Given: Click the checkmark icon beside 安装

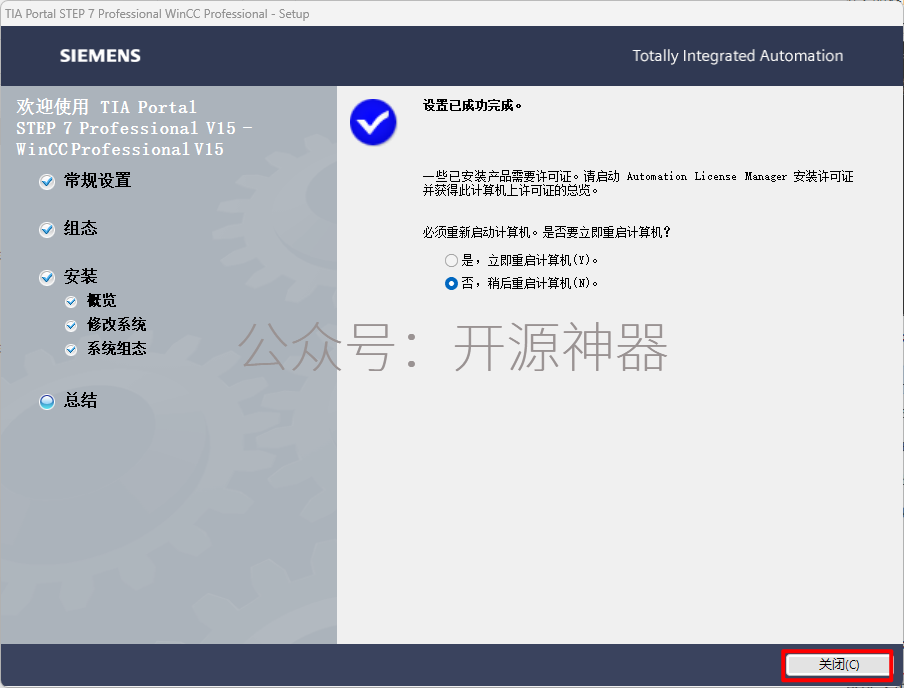Looking at the screenshot, I should [47, 277].
